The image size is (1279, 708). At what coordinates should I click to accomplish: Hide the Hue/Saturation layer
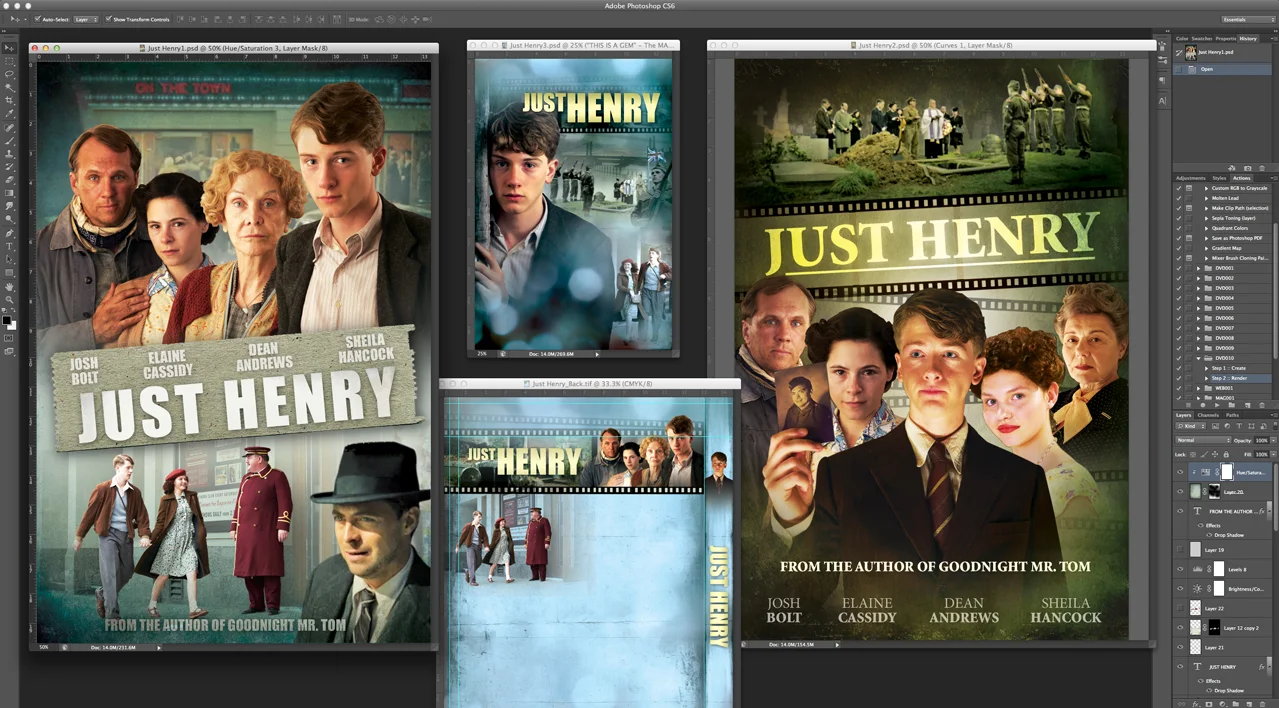coord(1180,472)
